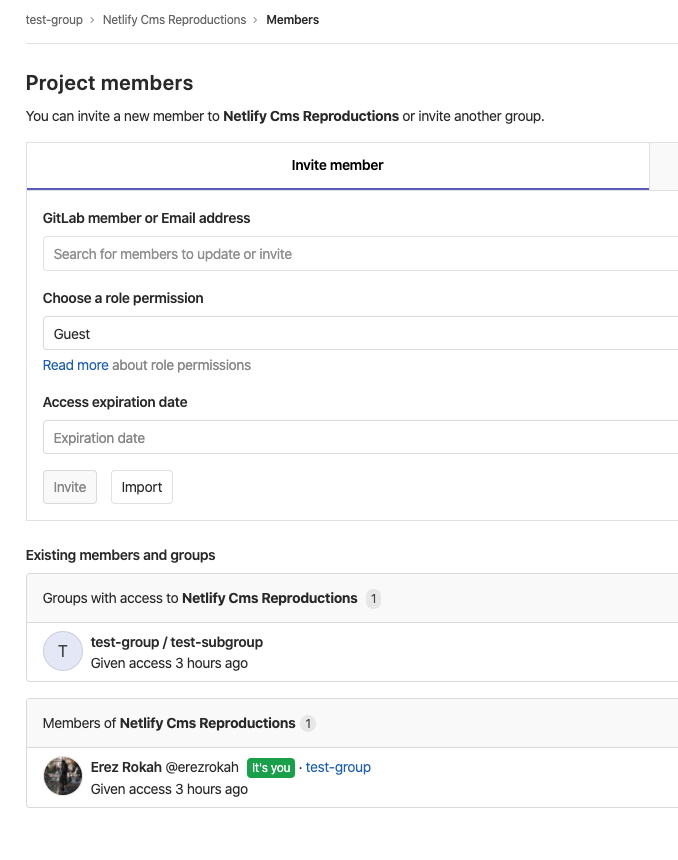The height and width of the screenshot is (860, 678).
Task: Switch to the Invite member tab
Action: coord(337,166)
